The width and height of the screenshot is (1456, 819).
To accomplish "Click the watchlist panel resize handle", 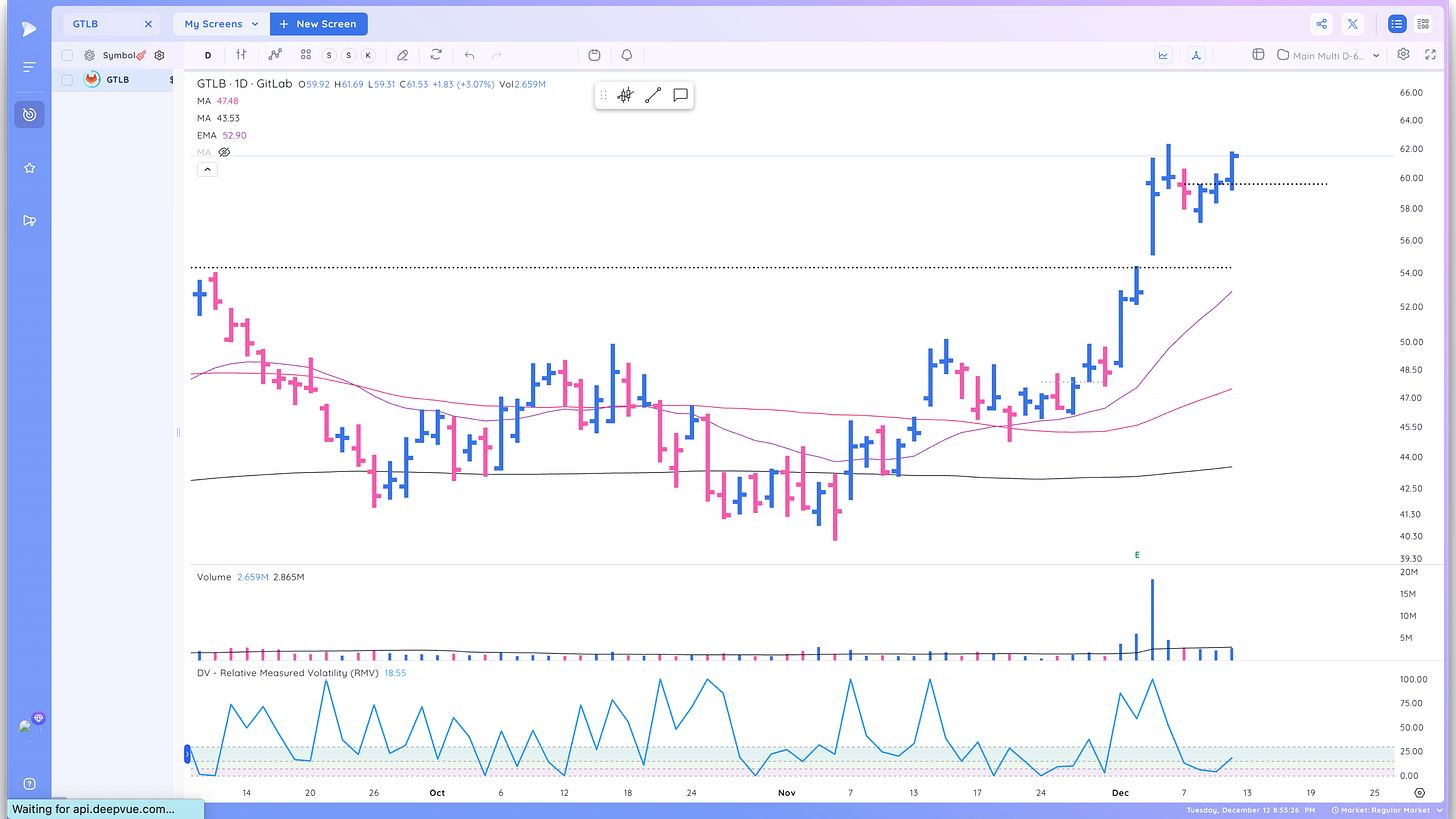I will pos(178,432).
